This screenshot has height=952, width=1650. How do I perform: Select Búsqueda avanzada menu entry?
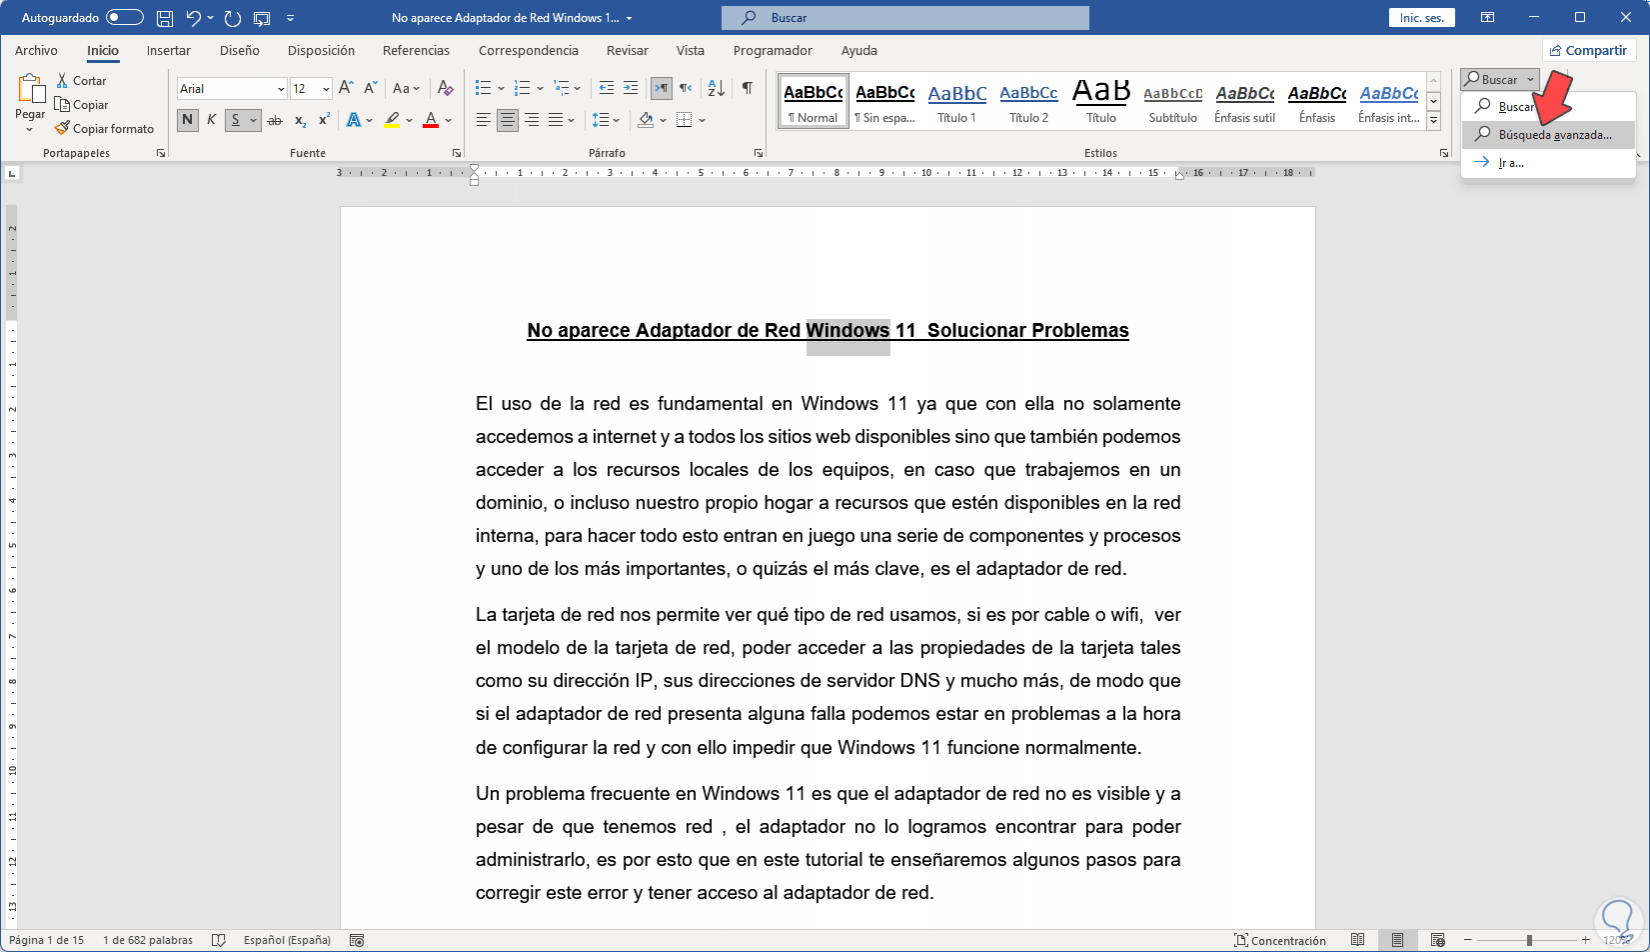[x=1548, y=134]
